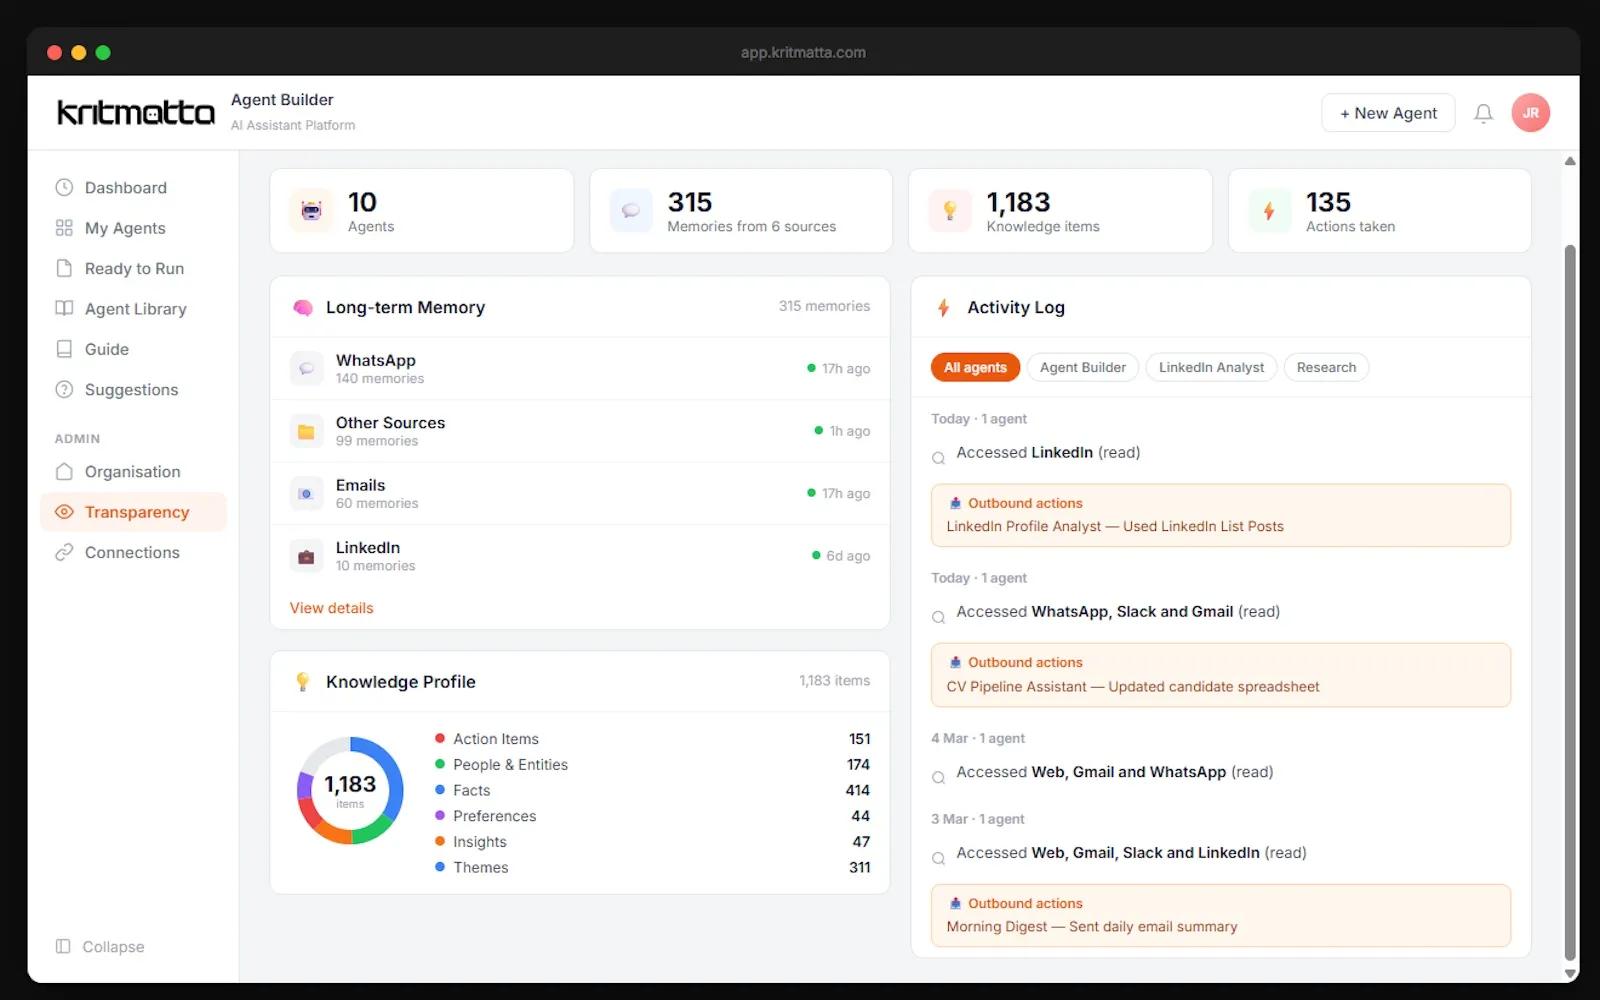Click the WhatsApp memory source icon

tap(306, 369)
